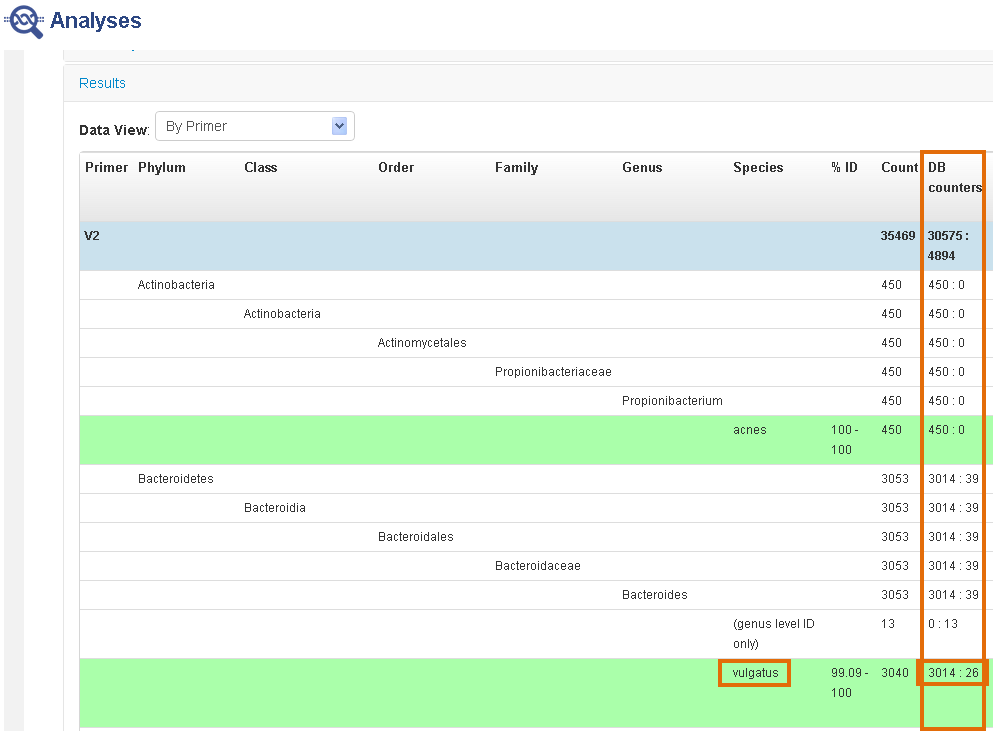This screenshot has width=993, height=731.
Task: Click the Data View dropdown arrow button
Action: pos(339,126)
